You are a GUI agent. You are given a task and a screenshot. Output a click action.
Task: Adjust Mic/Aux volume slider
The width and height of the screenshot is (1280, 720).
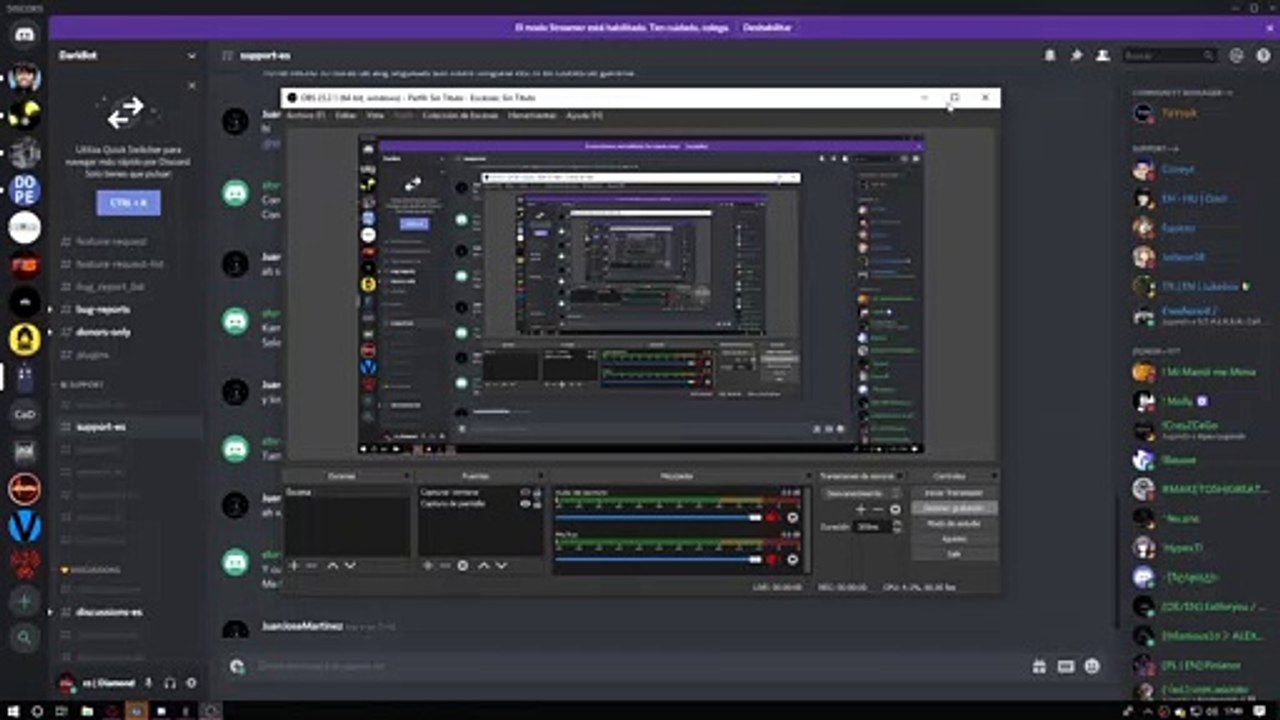[x=658, y=559]
